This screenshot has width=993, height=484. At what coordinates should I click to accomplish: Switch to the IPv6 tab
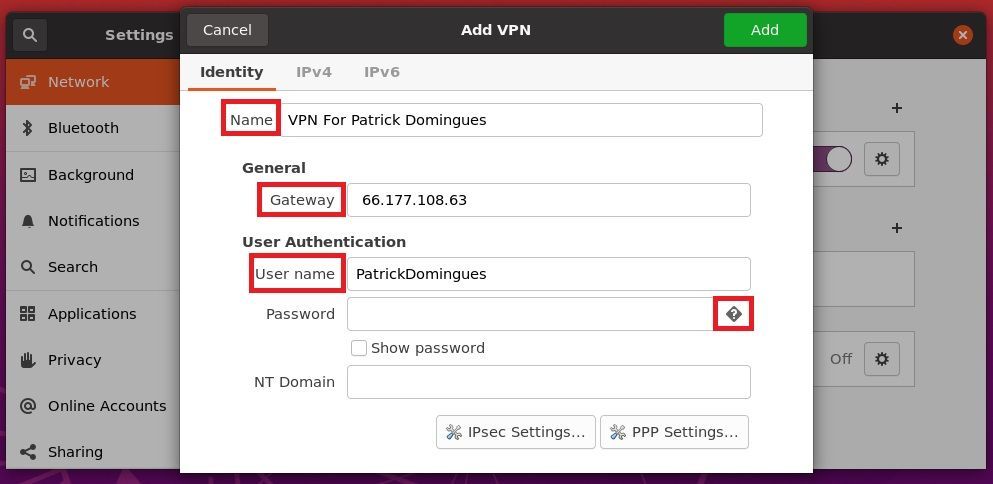pos(381,72)
